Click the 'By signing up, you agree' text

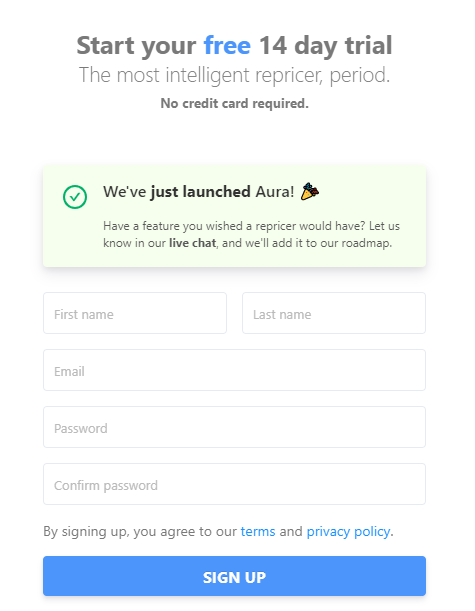[140, 532]
